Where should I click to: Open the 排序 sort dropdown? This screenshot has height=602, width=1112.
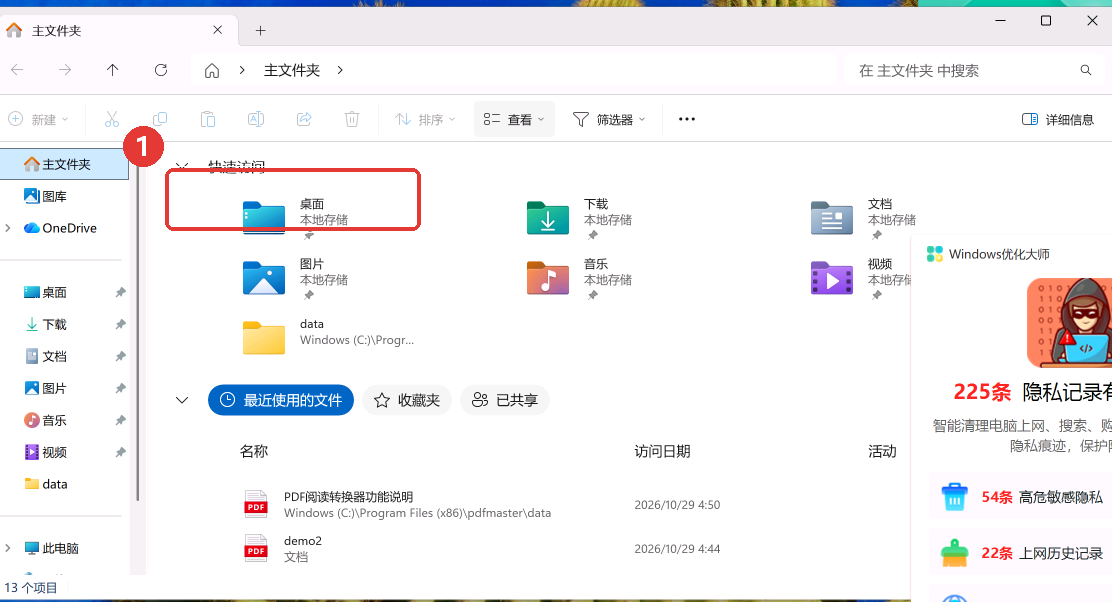pyautogui.click(x=425, y=119)
